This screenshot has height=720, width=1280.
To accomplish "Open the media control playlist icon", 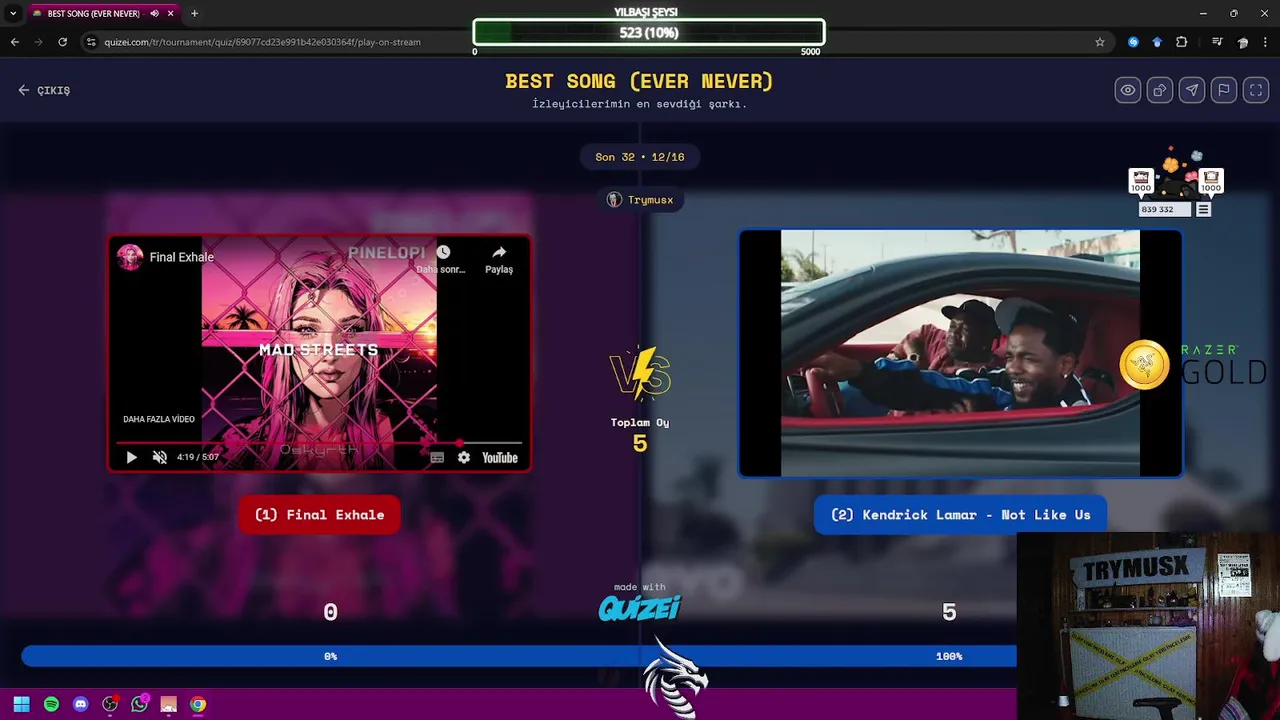I will [1217, 42].
